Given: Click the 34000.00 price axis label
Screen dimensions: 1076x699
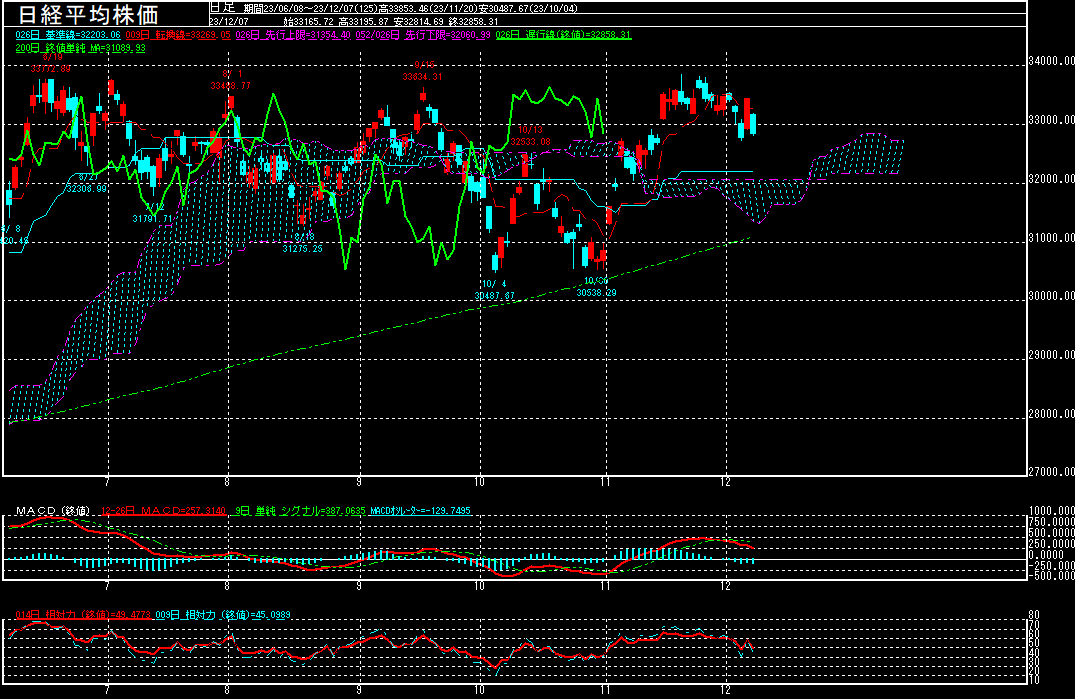Looking at the screenshot, I should click(x=1051, y=61).
